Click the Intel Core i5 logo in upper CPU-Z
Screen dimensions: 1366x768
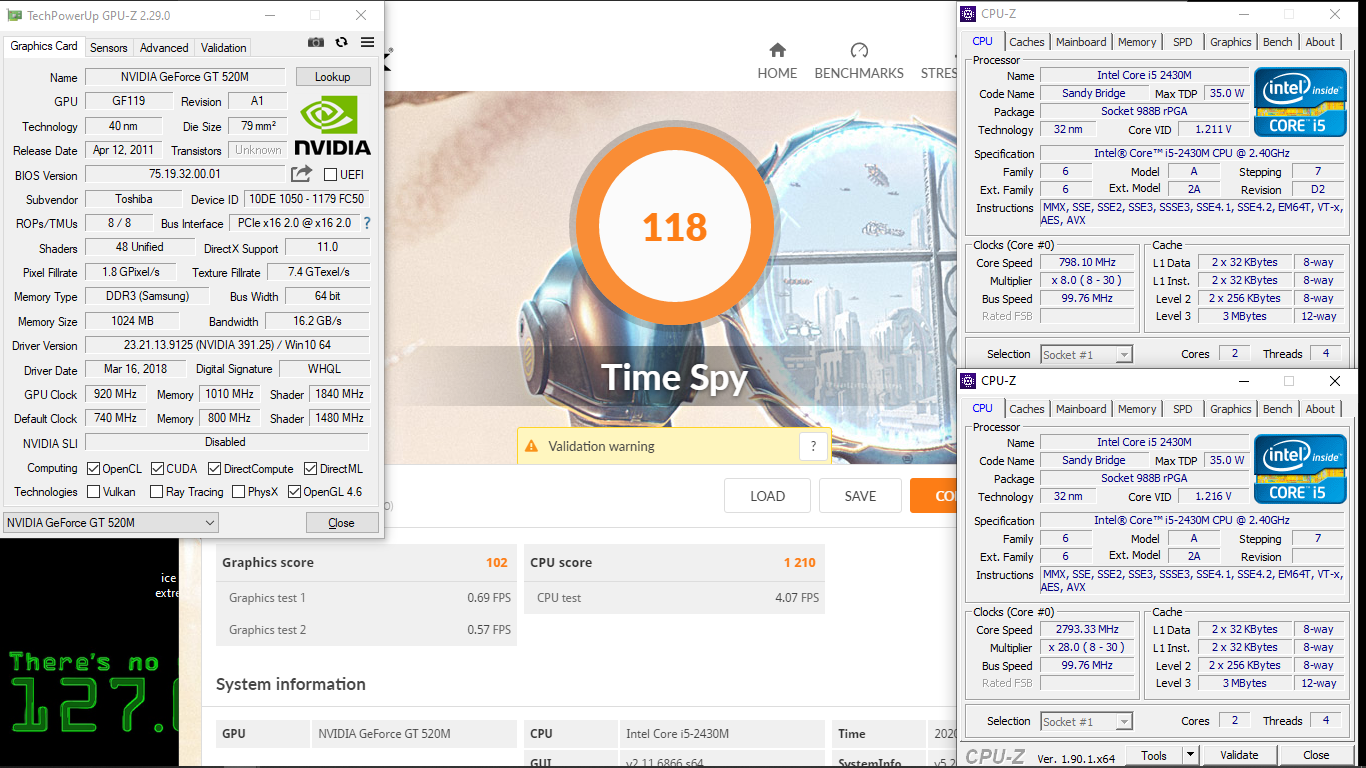pyautogui.click(x=1298, y=102)
